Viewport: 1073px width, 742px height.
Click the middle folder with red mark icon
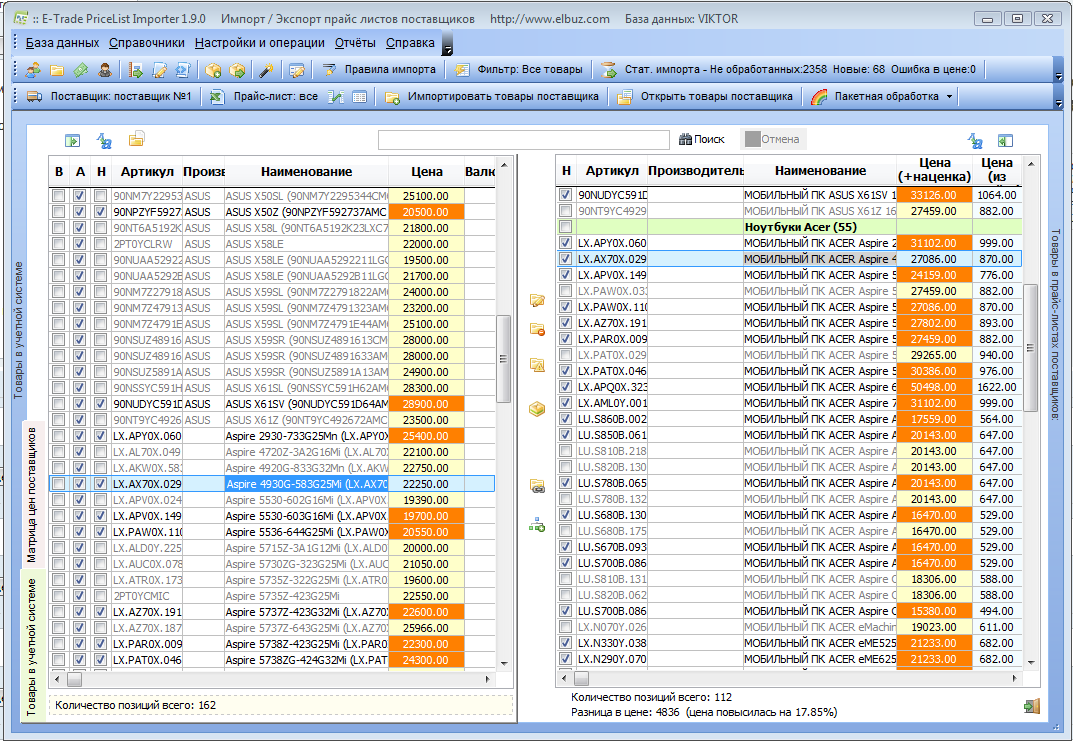coord(537,330)
